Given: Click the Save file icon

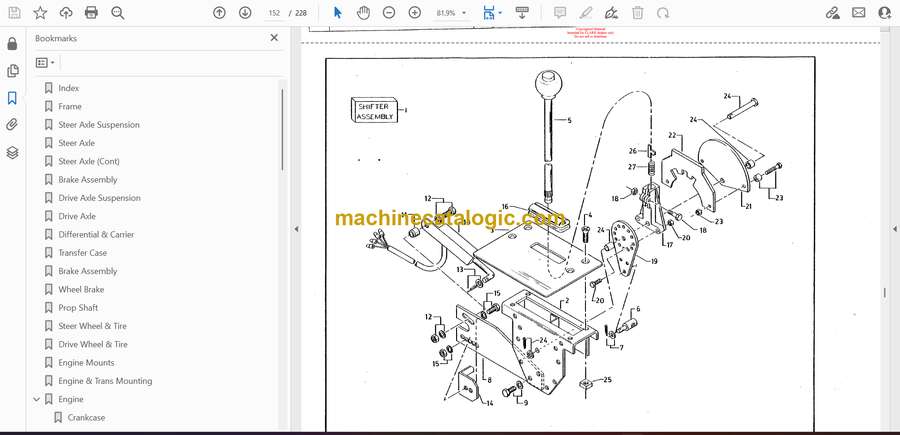Looking at the screenshot, I should 14,13.
